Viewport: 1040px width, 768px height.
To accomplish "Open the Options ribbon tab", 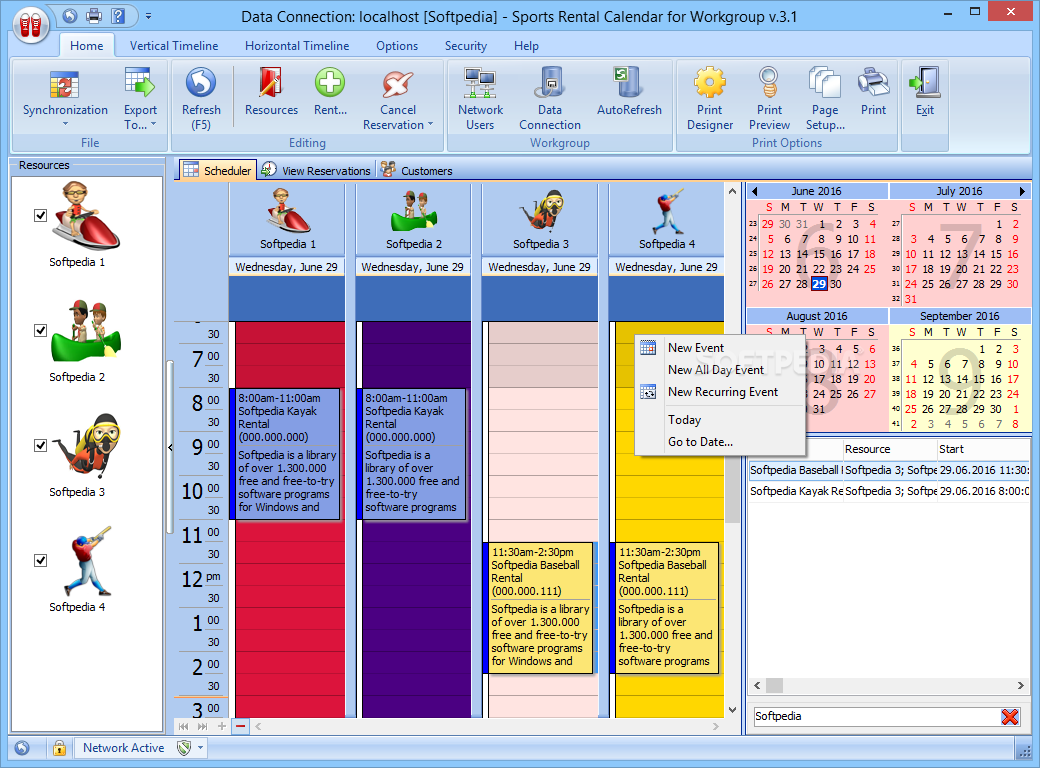I will coord(397,46).
